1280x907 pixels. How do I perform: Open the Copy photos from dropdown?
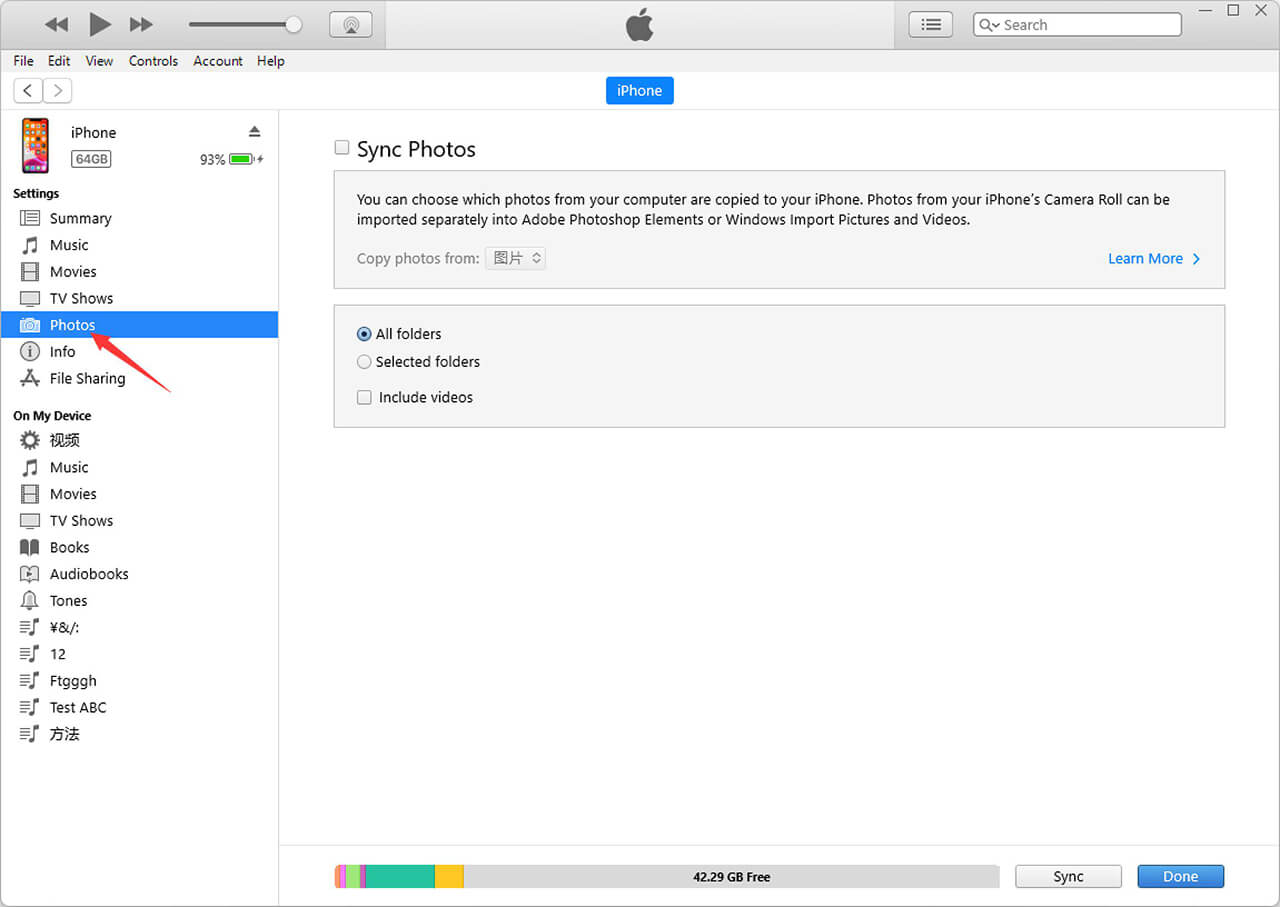coord(515,258)
